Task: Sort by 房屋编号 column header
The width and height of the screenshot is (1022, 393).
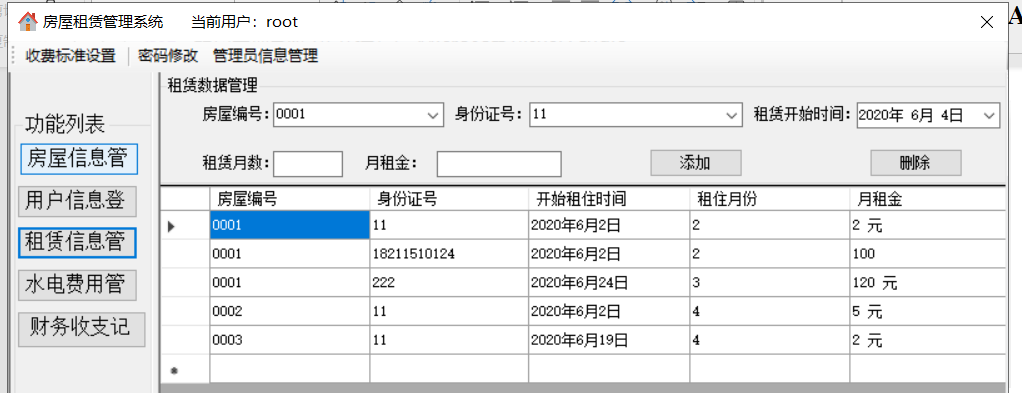Action: click(290, 199)
